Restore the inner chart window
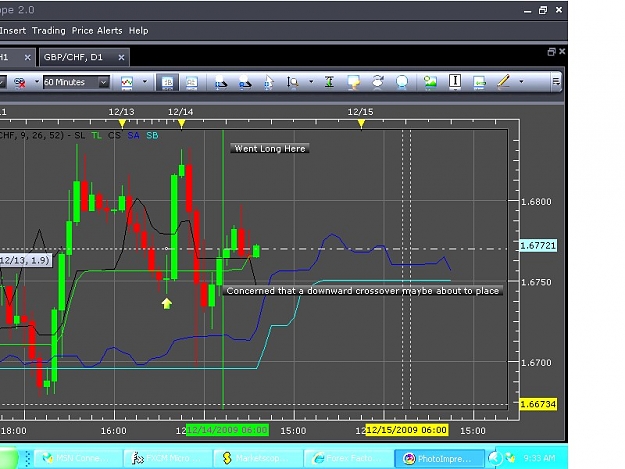625x469 pixels. coord(552,51)
